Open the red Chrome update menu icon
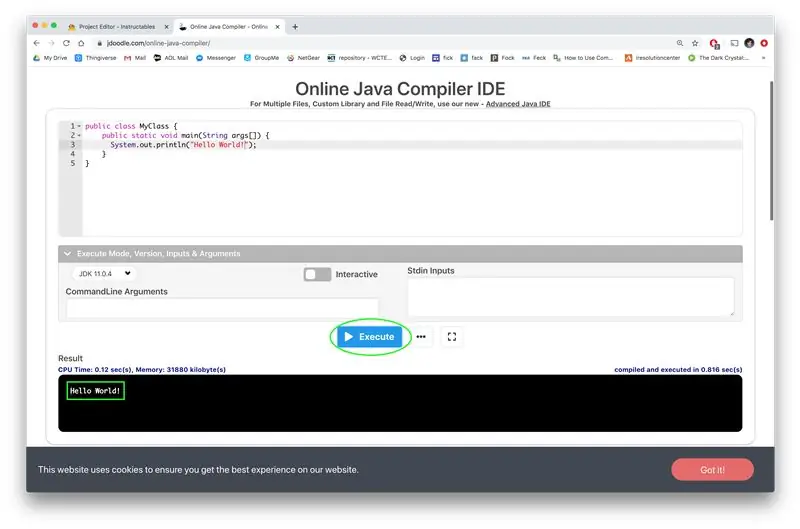 pos(764,43)
